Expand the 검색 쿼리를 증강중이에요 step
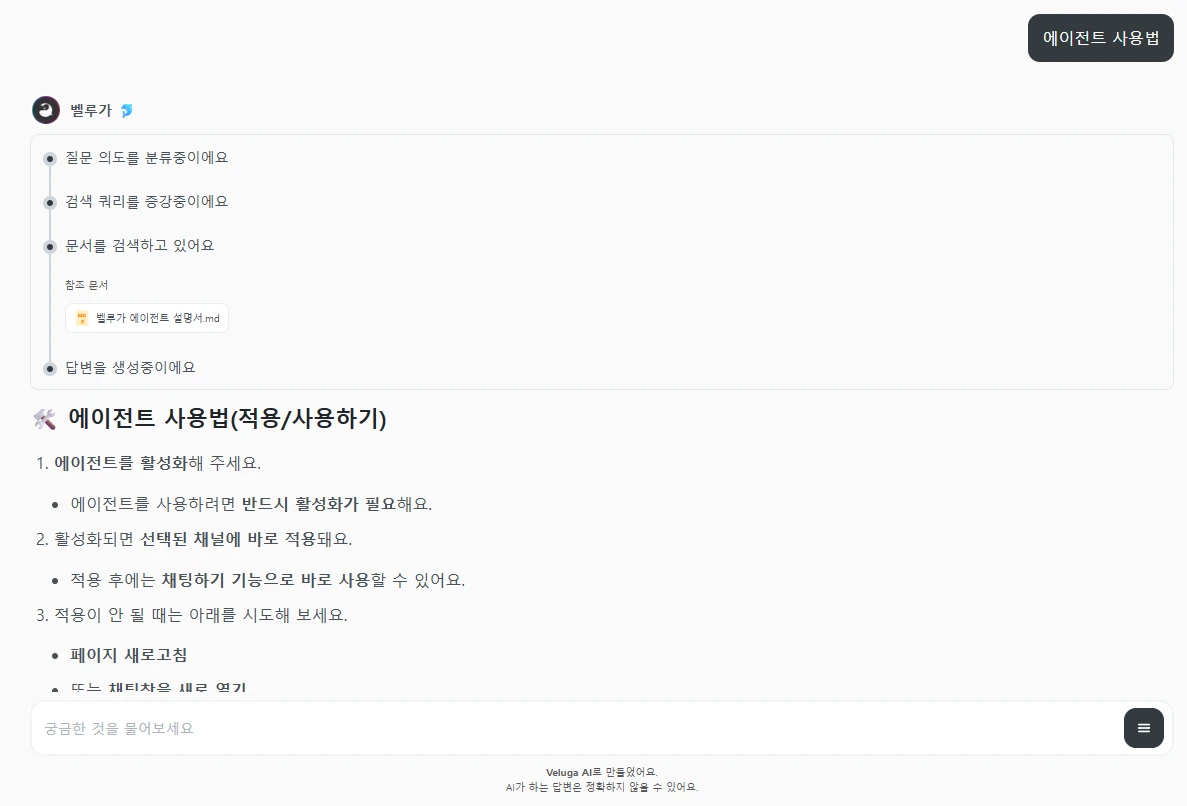The image size is (1187, 806). (146, 202)
